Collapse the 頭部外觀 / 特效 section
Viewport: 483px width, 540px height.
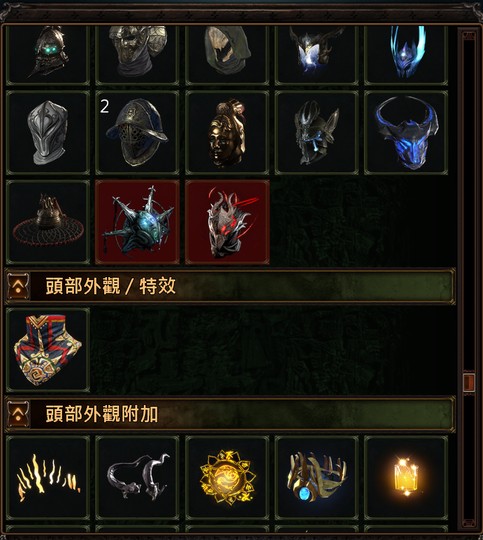pos(18,286)
